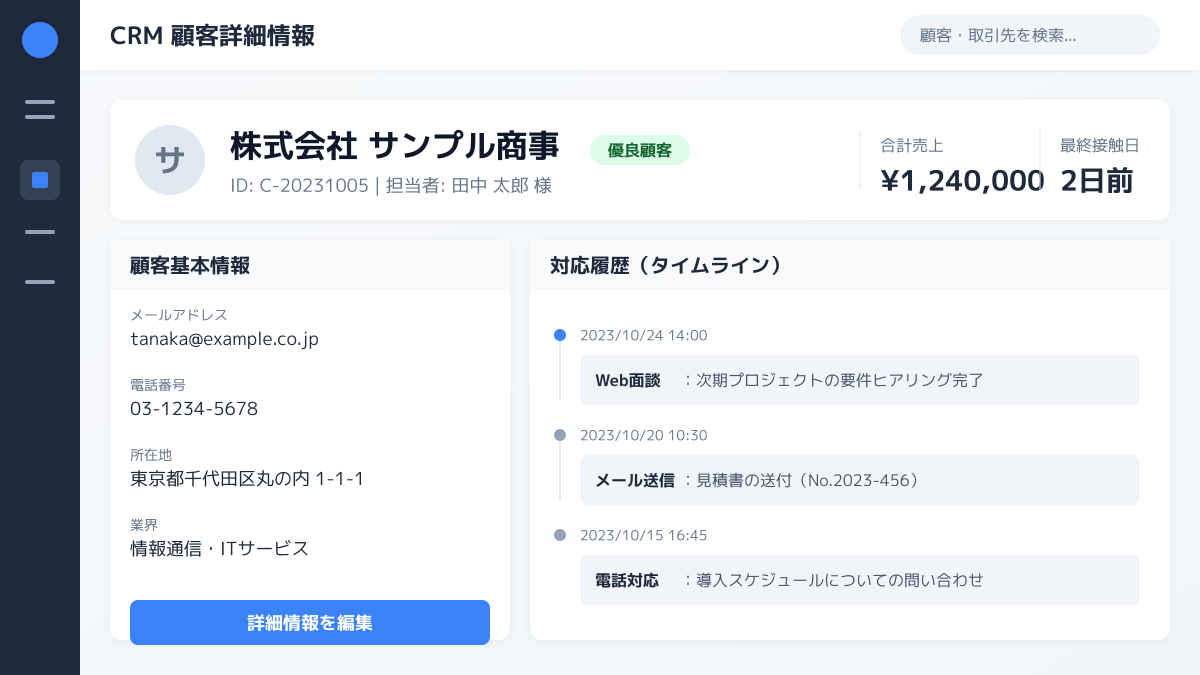Click the address 東京都千代田区丸の内 1-1-1
This screenshot has width=1200, height=675.
(247, 479)
